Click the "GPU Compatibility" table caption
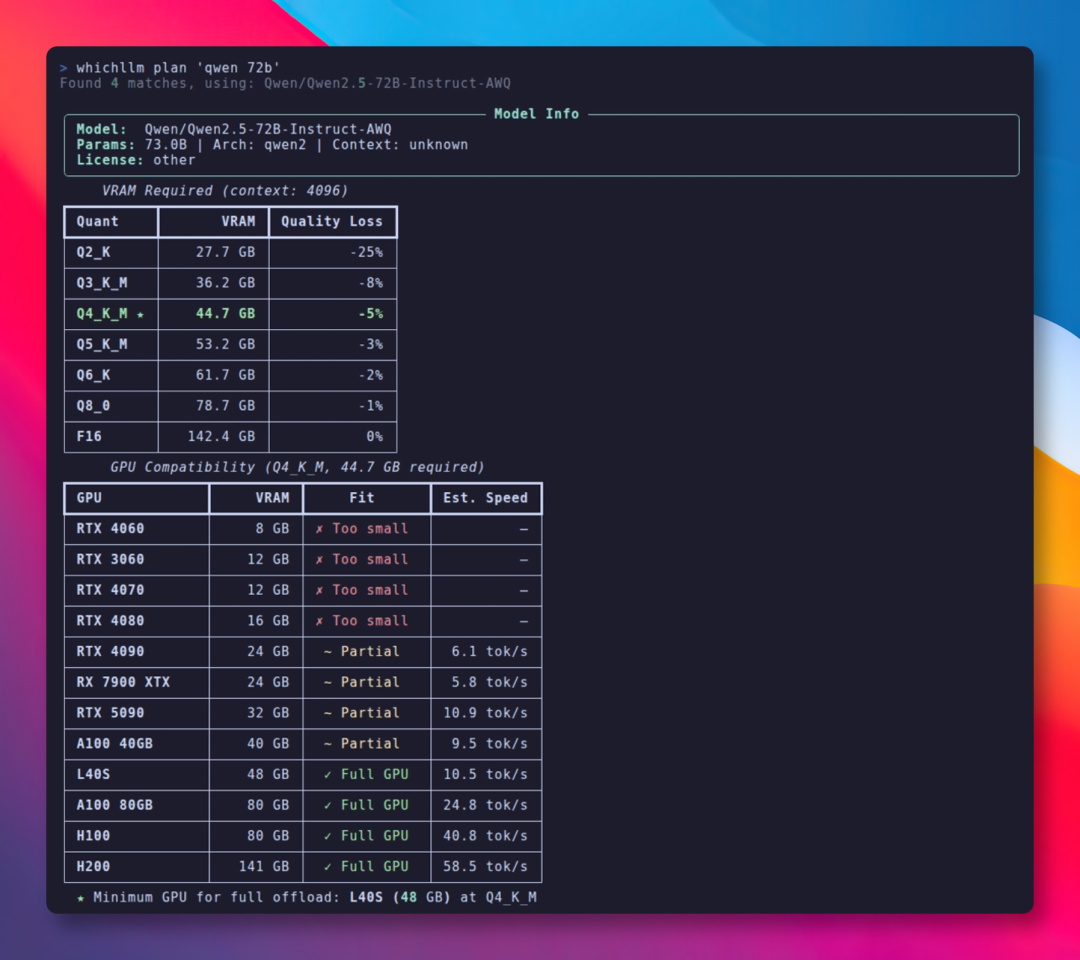 tap(297, 467)
